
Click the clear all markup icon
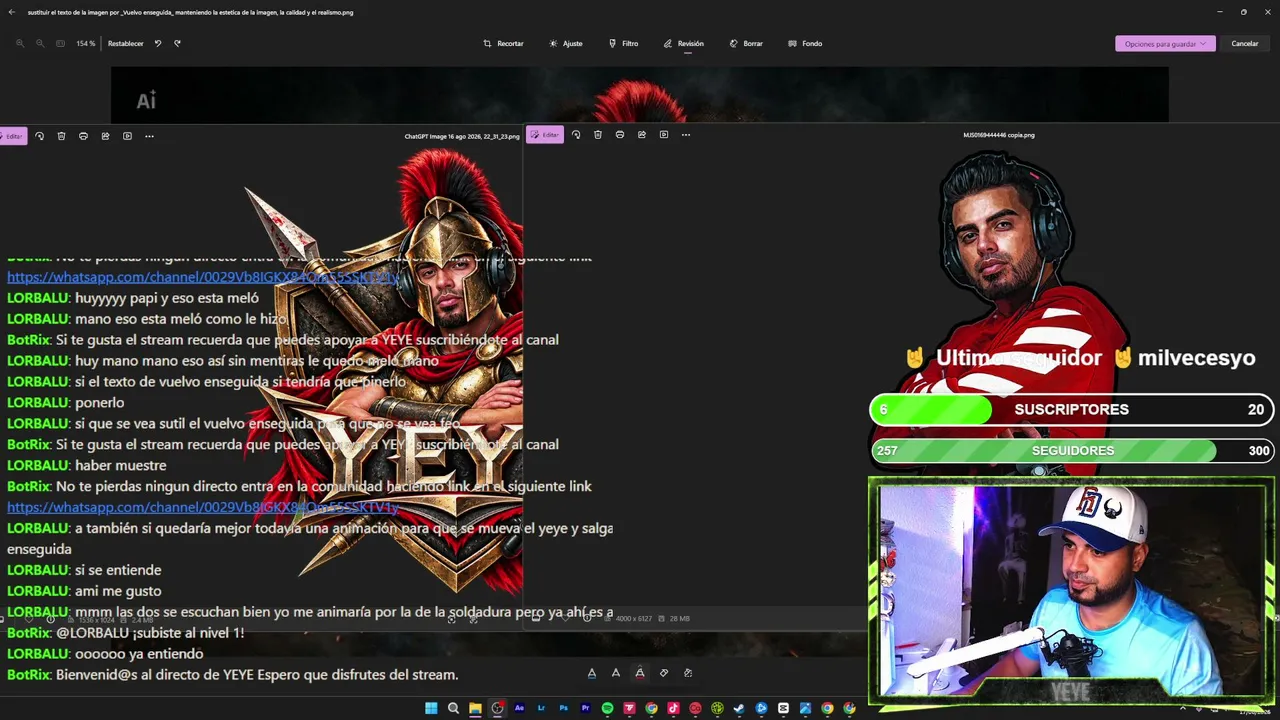tap(688, 673)
